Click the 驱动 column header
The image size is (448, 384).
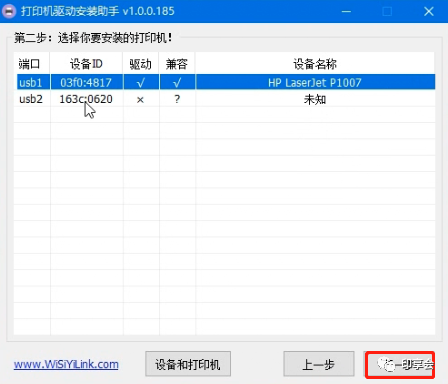(x=141, y=63)
